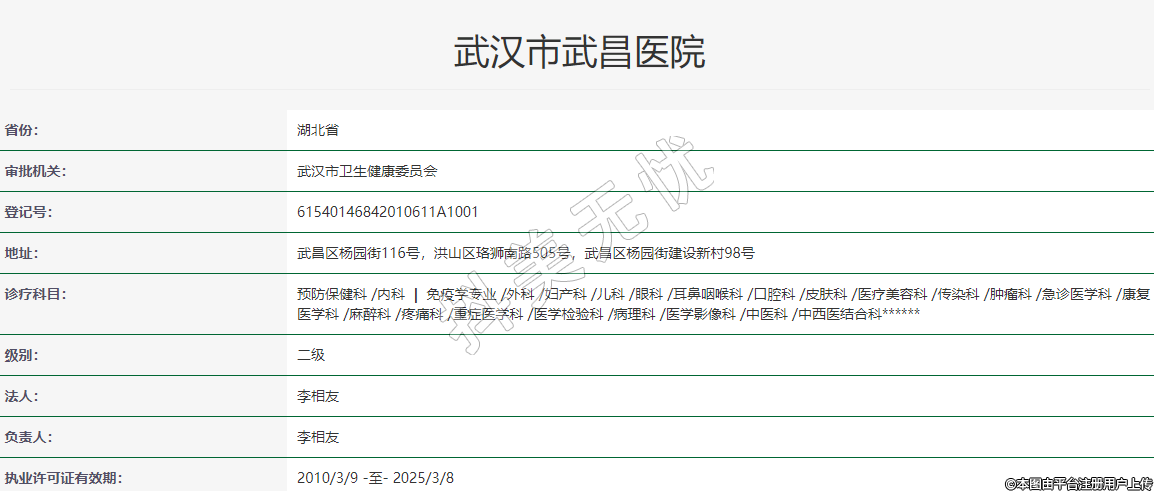The height and width of the screenshot is (491, 1154).
Task: Click 李相友 in the 负责人 row
Action: 318,437
